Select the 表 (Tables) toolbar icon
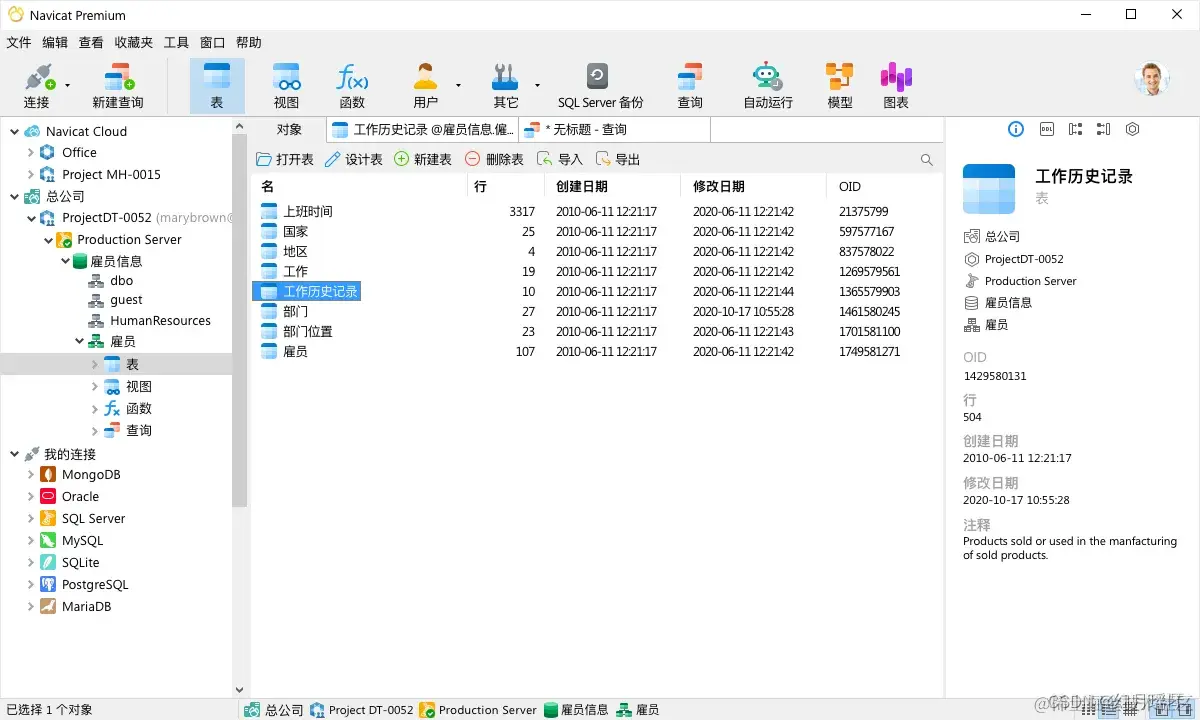This screenshot has height=720, width=1200. coord(216,85)
